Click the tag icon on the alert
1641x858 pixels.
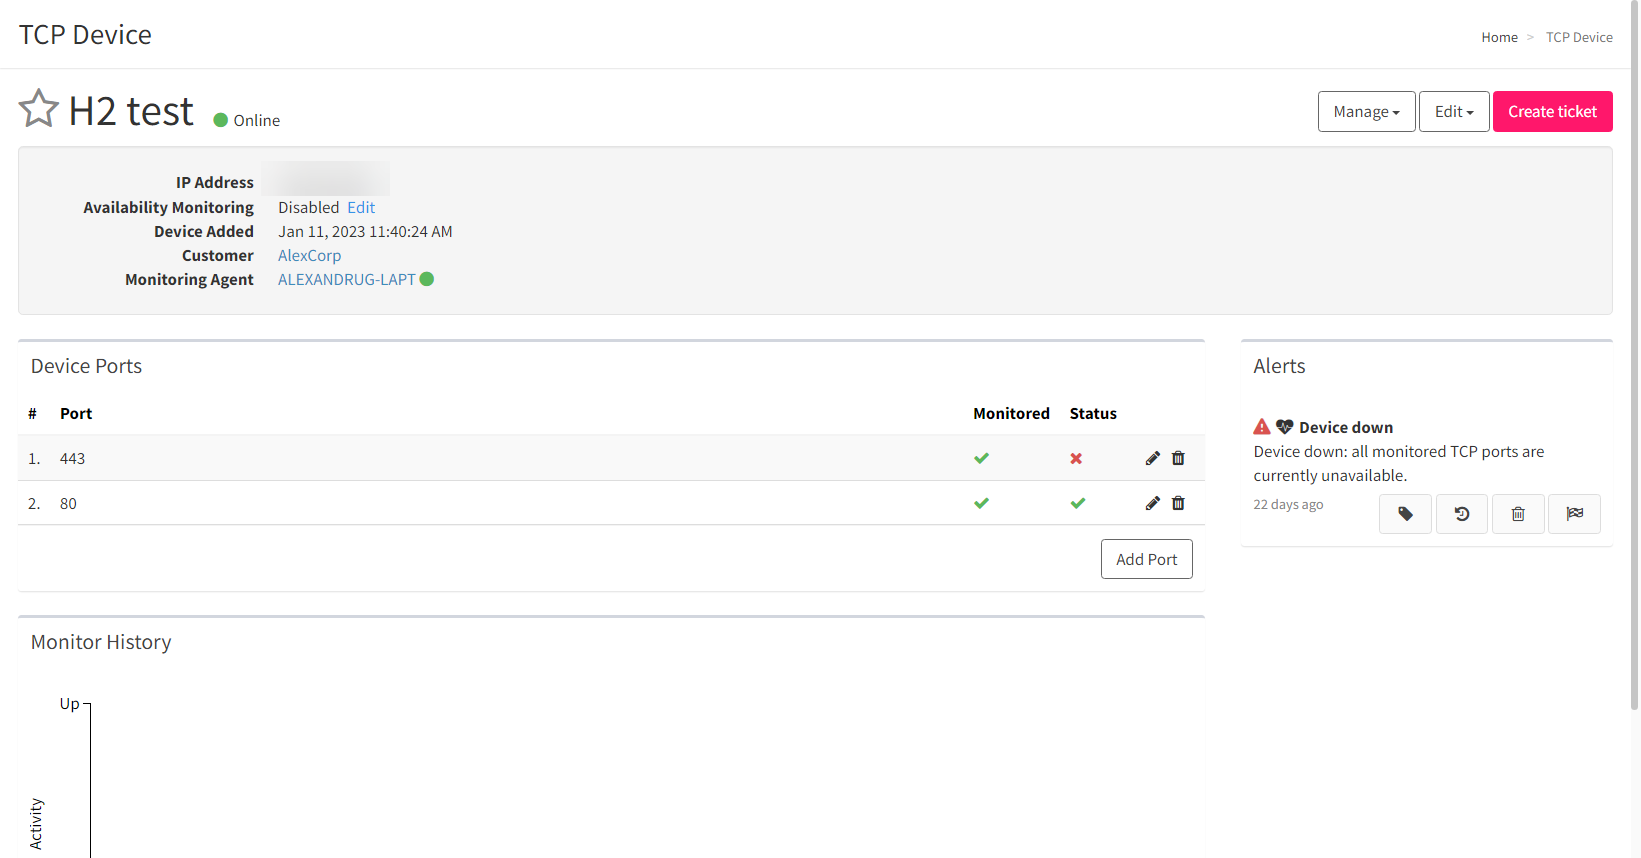[1405, 514]
